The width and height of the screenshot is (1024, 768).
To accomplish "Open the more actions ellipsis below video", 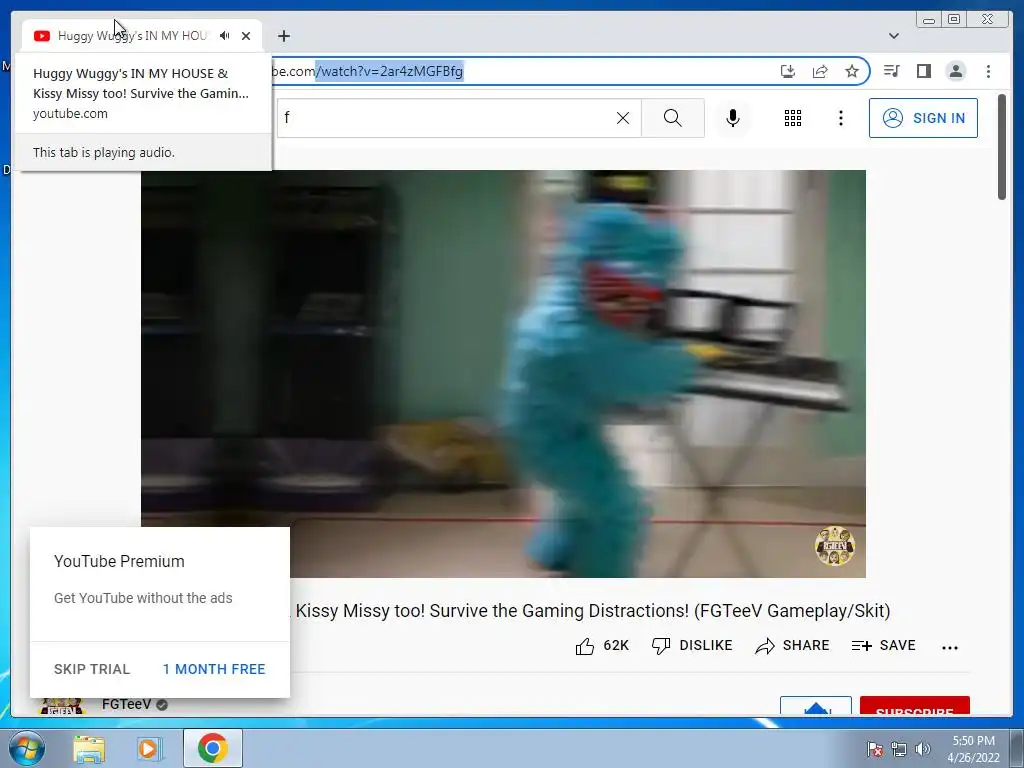I will (950, 647).
